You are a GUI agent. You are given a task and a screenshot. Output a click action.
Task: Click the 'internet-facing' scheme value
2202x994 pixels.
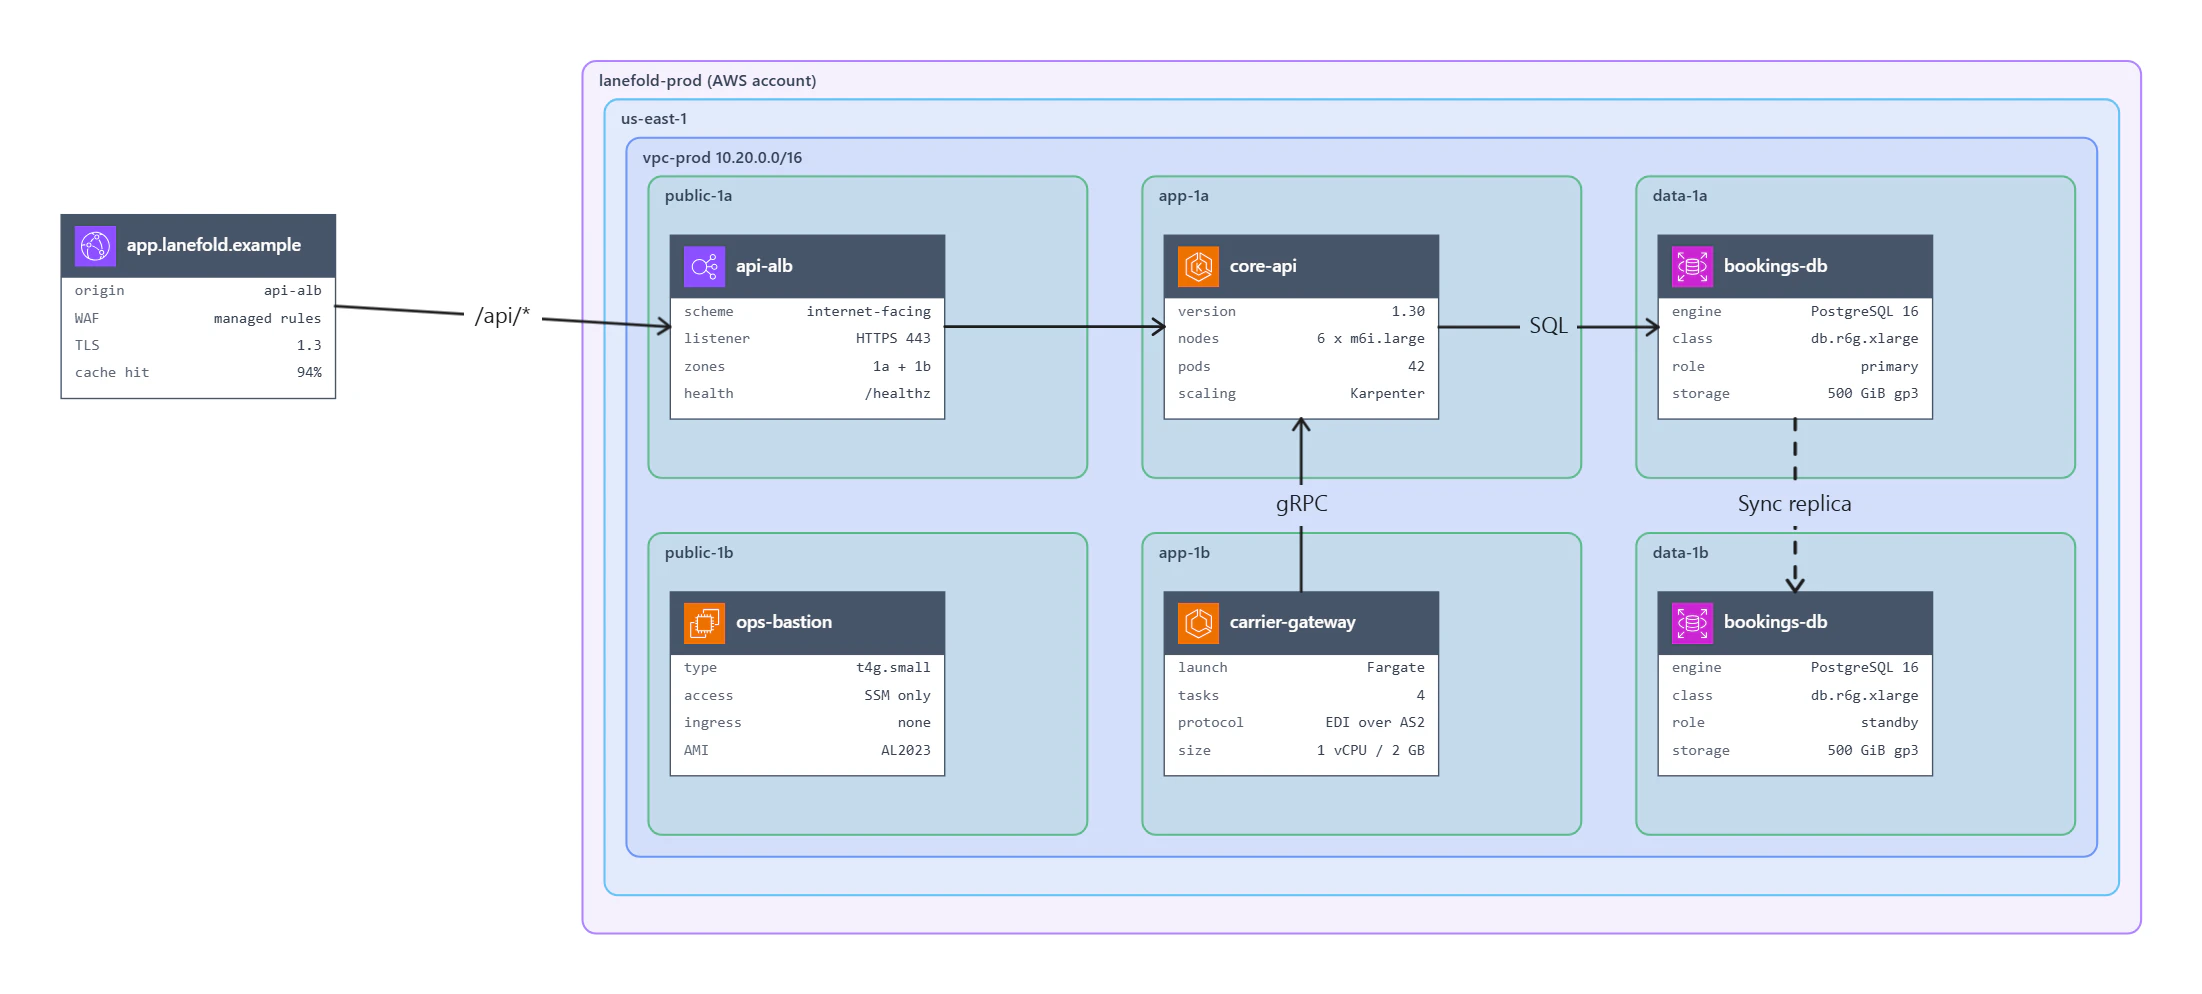click(x=868, y=312)
